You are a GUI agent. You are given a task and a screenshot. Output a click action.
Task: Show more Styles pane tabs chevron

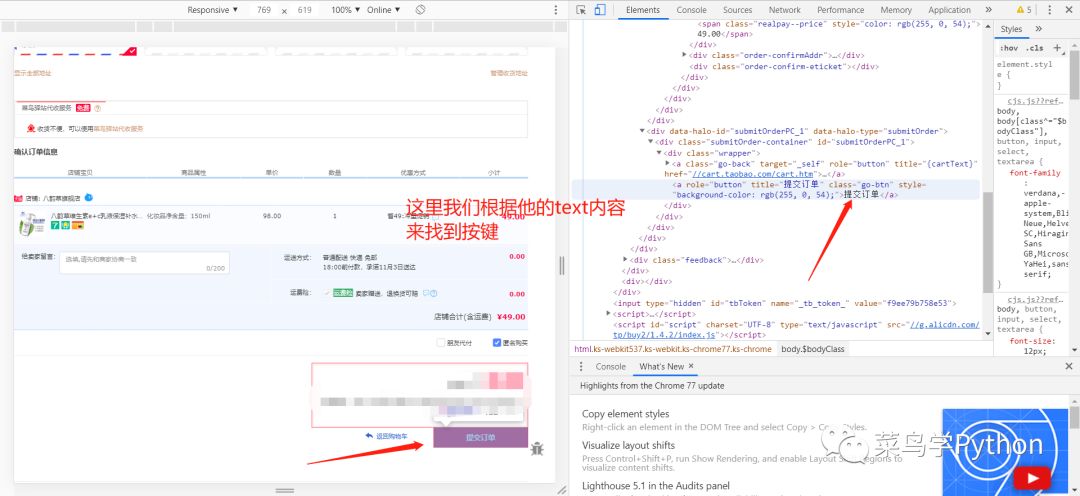point(1039,29)
